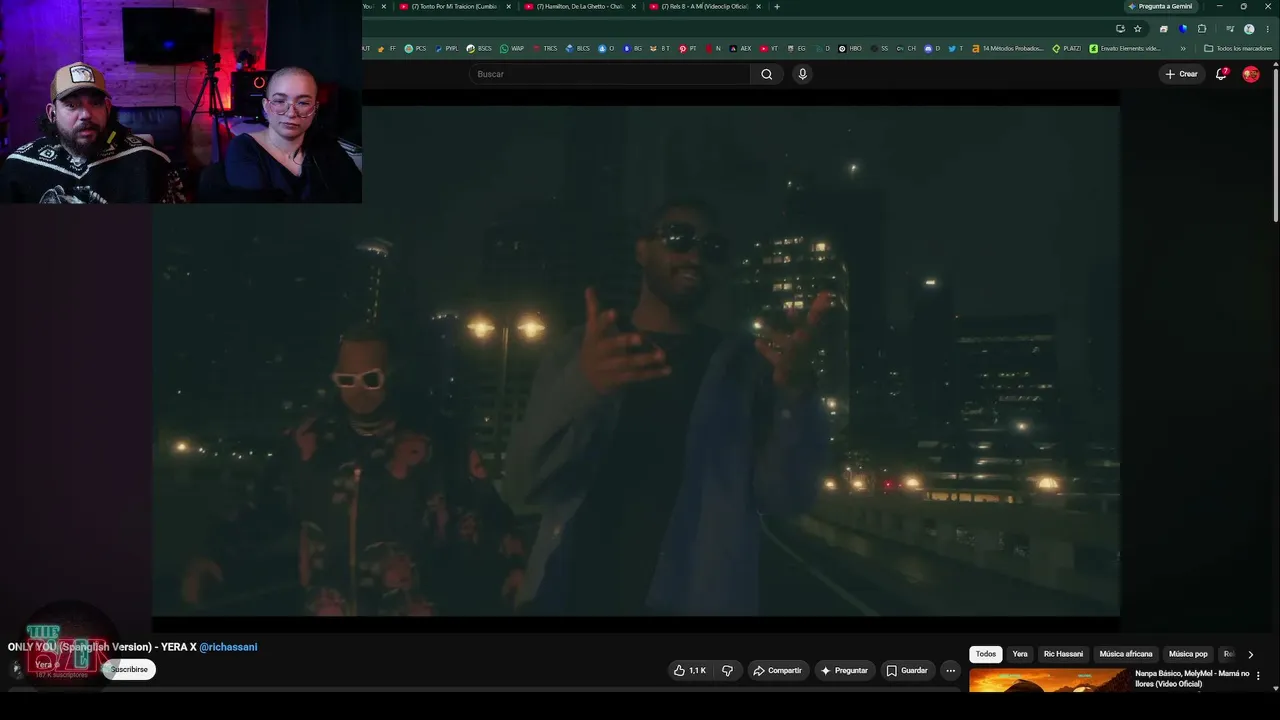Image resolution: width=1280 pixels, height=720 pixels.
Task: Like the video with the thumbs-up button
Action: click(x=691, y=671)
